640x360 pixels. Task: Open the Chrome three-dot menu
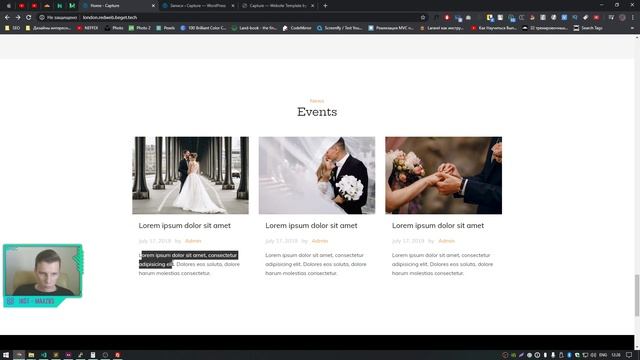point(633,18)
